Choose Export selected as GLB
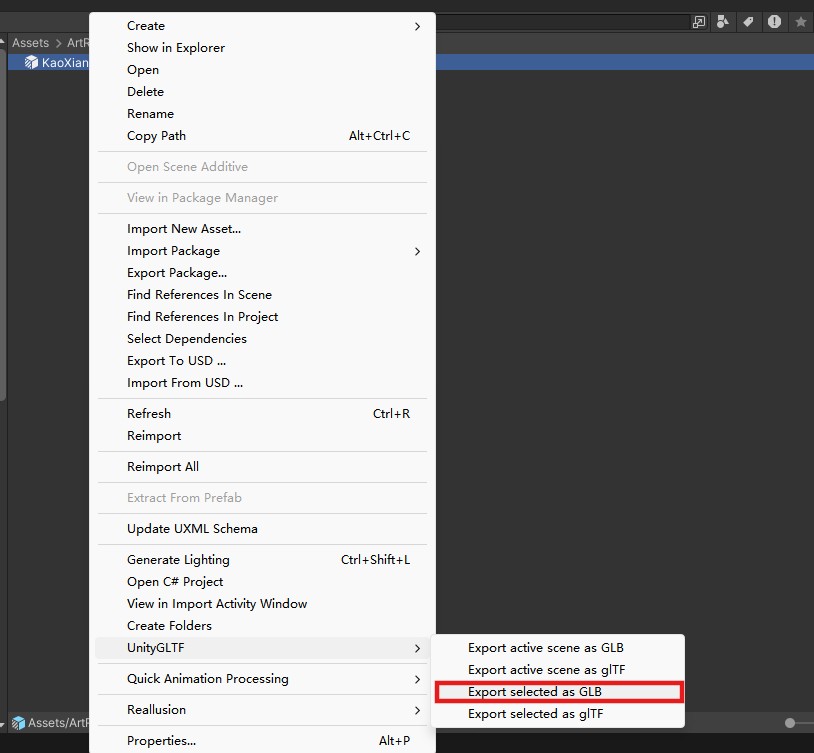The image size is (814, 753). tap(534, 692)
